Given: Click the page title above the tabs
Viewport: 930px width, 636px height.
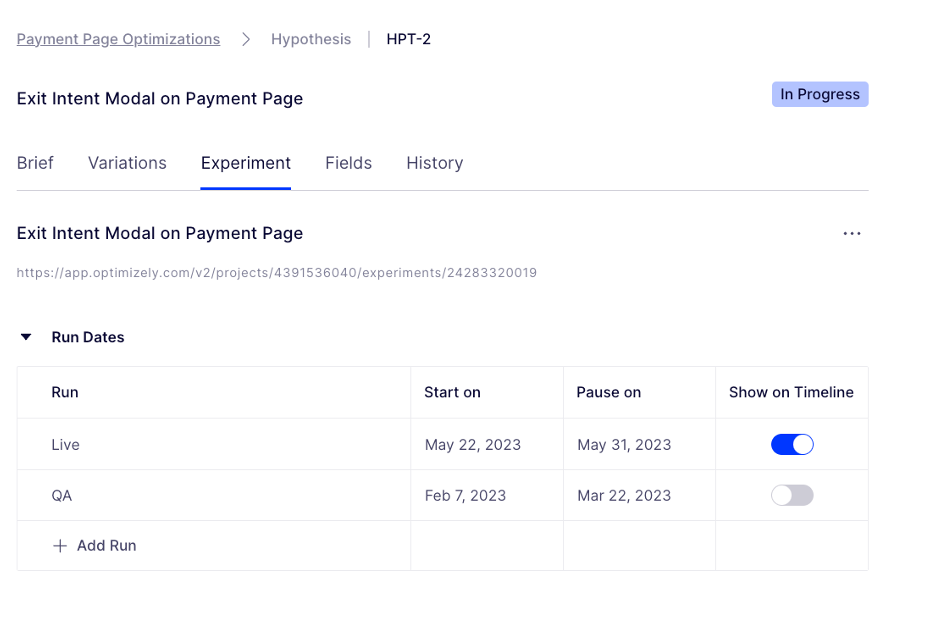Looking at the screenshot, I should 160,98.
